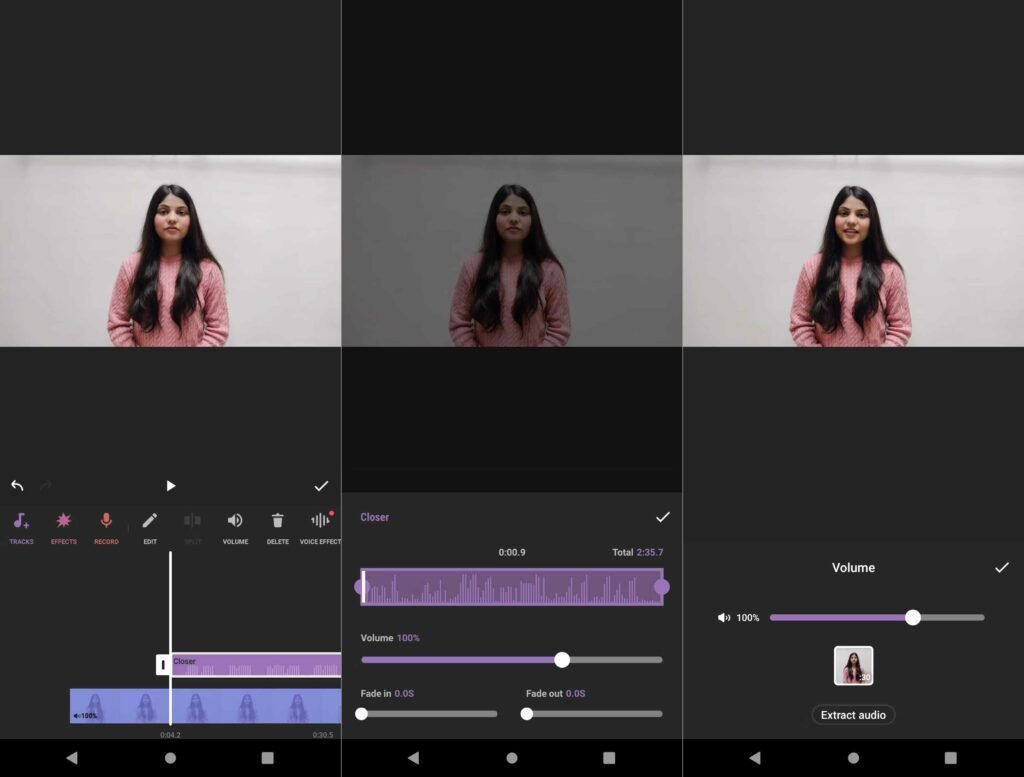Select the video clip thumbnail
This screenshot has height=777, width=1024.
pos(854,665)
